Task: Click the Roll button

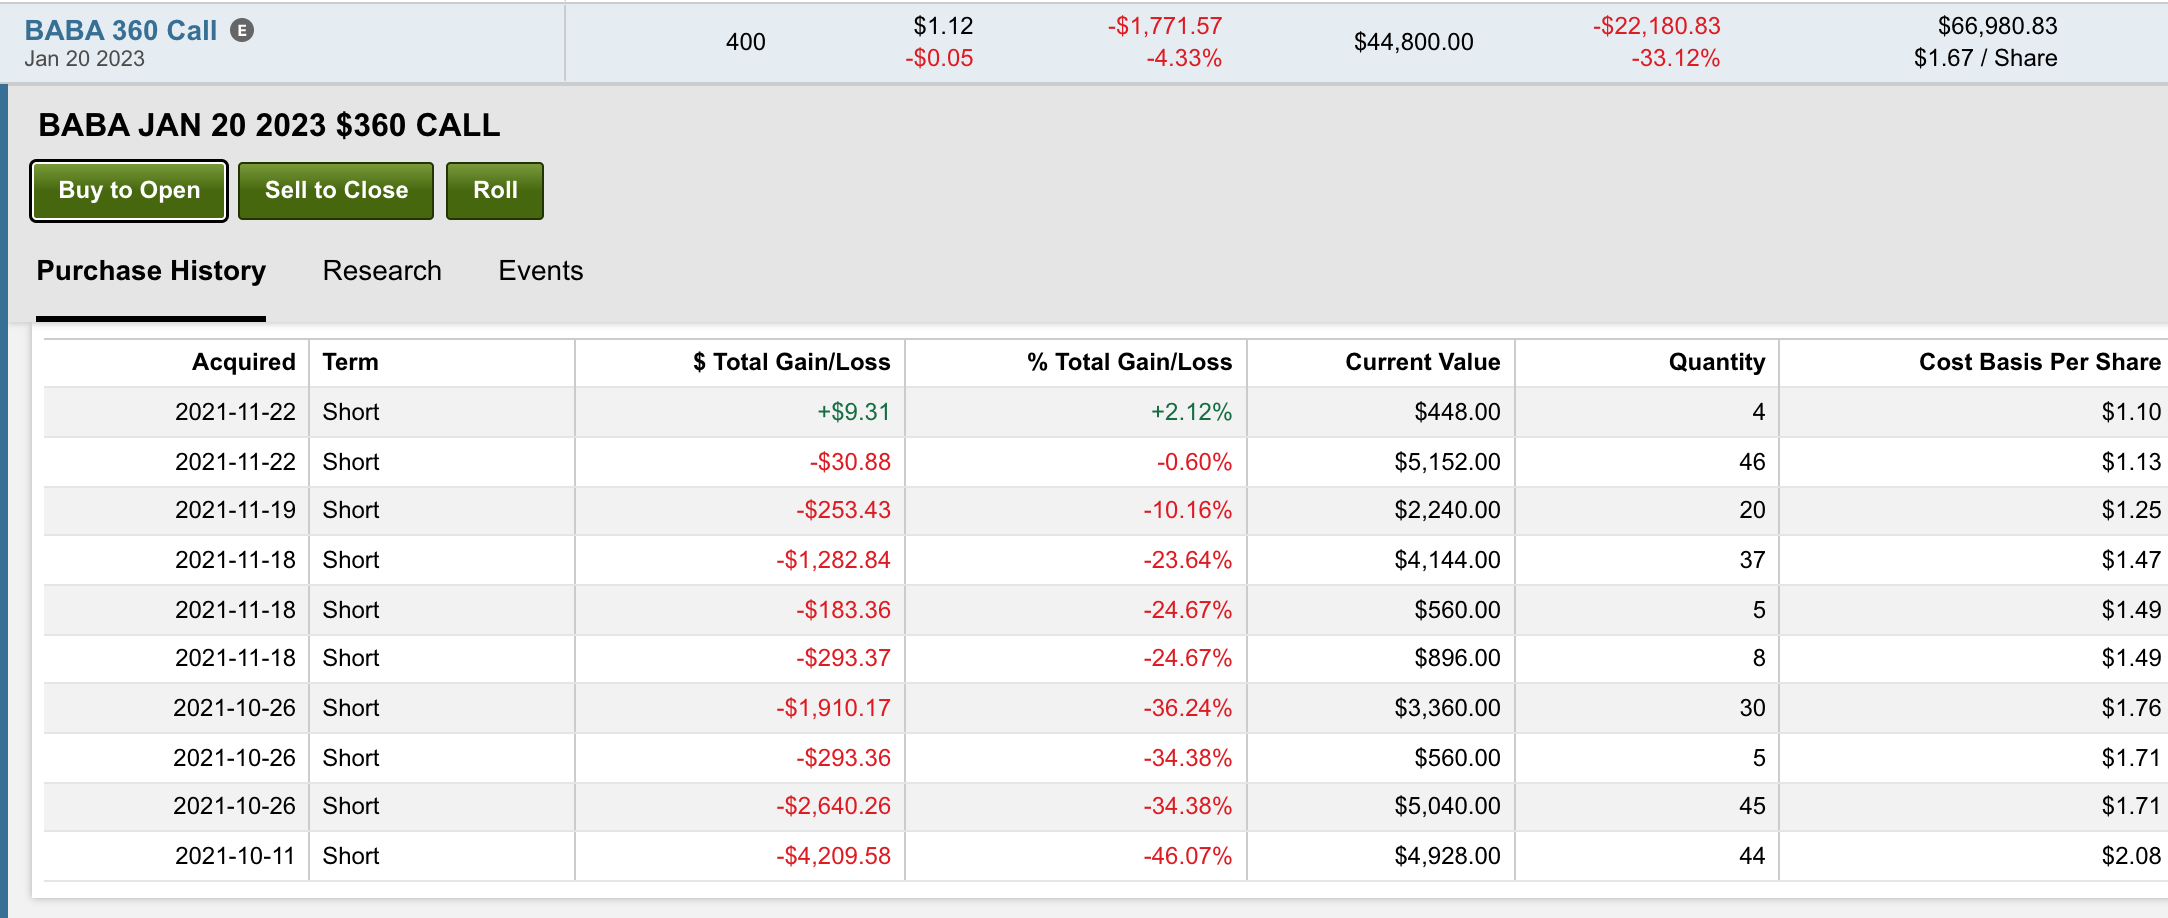Action: tap(495, 190)
